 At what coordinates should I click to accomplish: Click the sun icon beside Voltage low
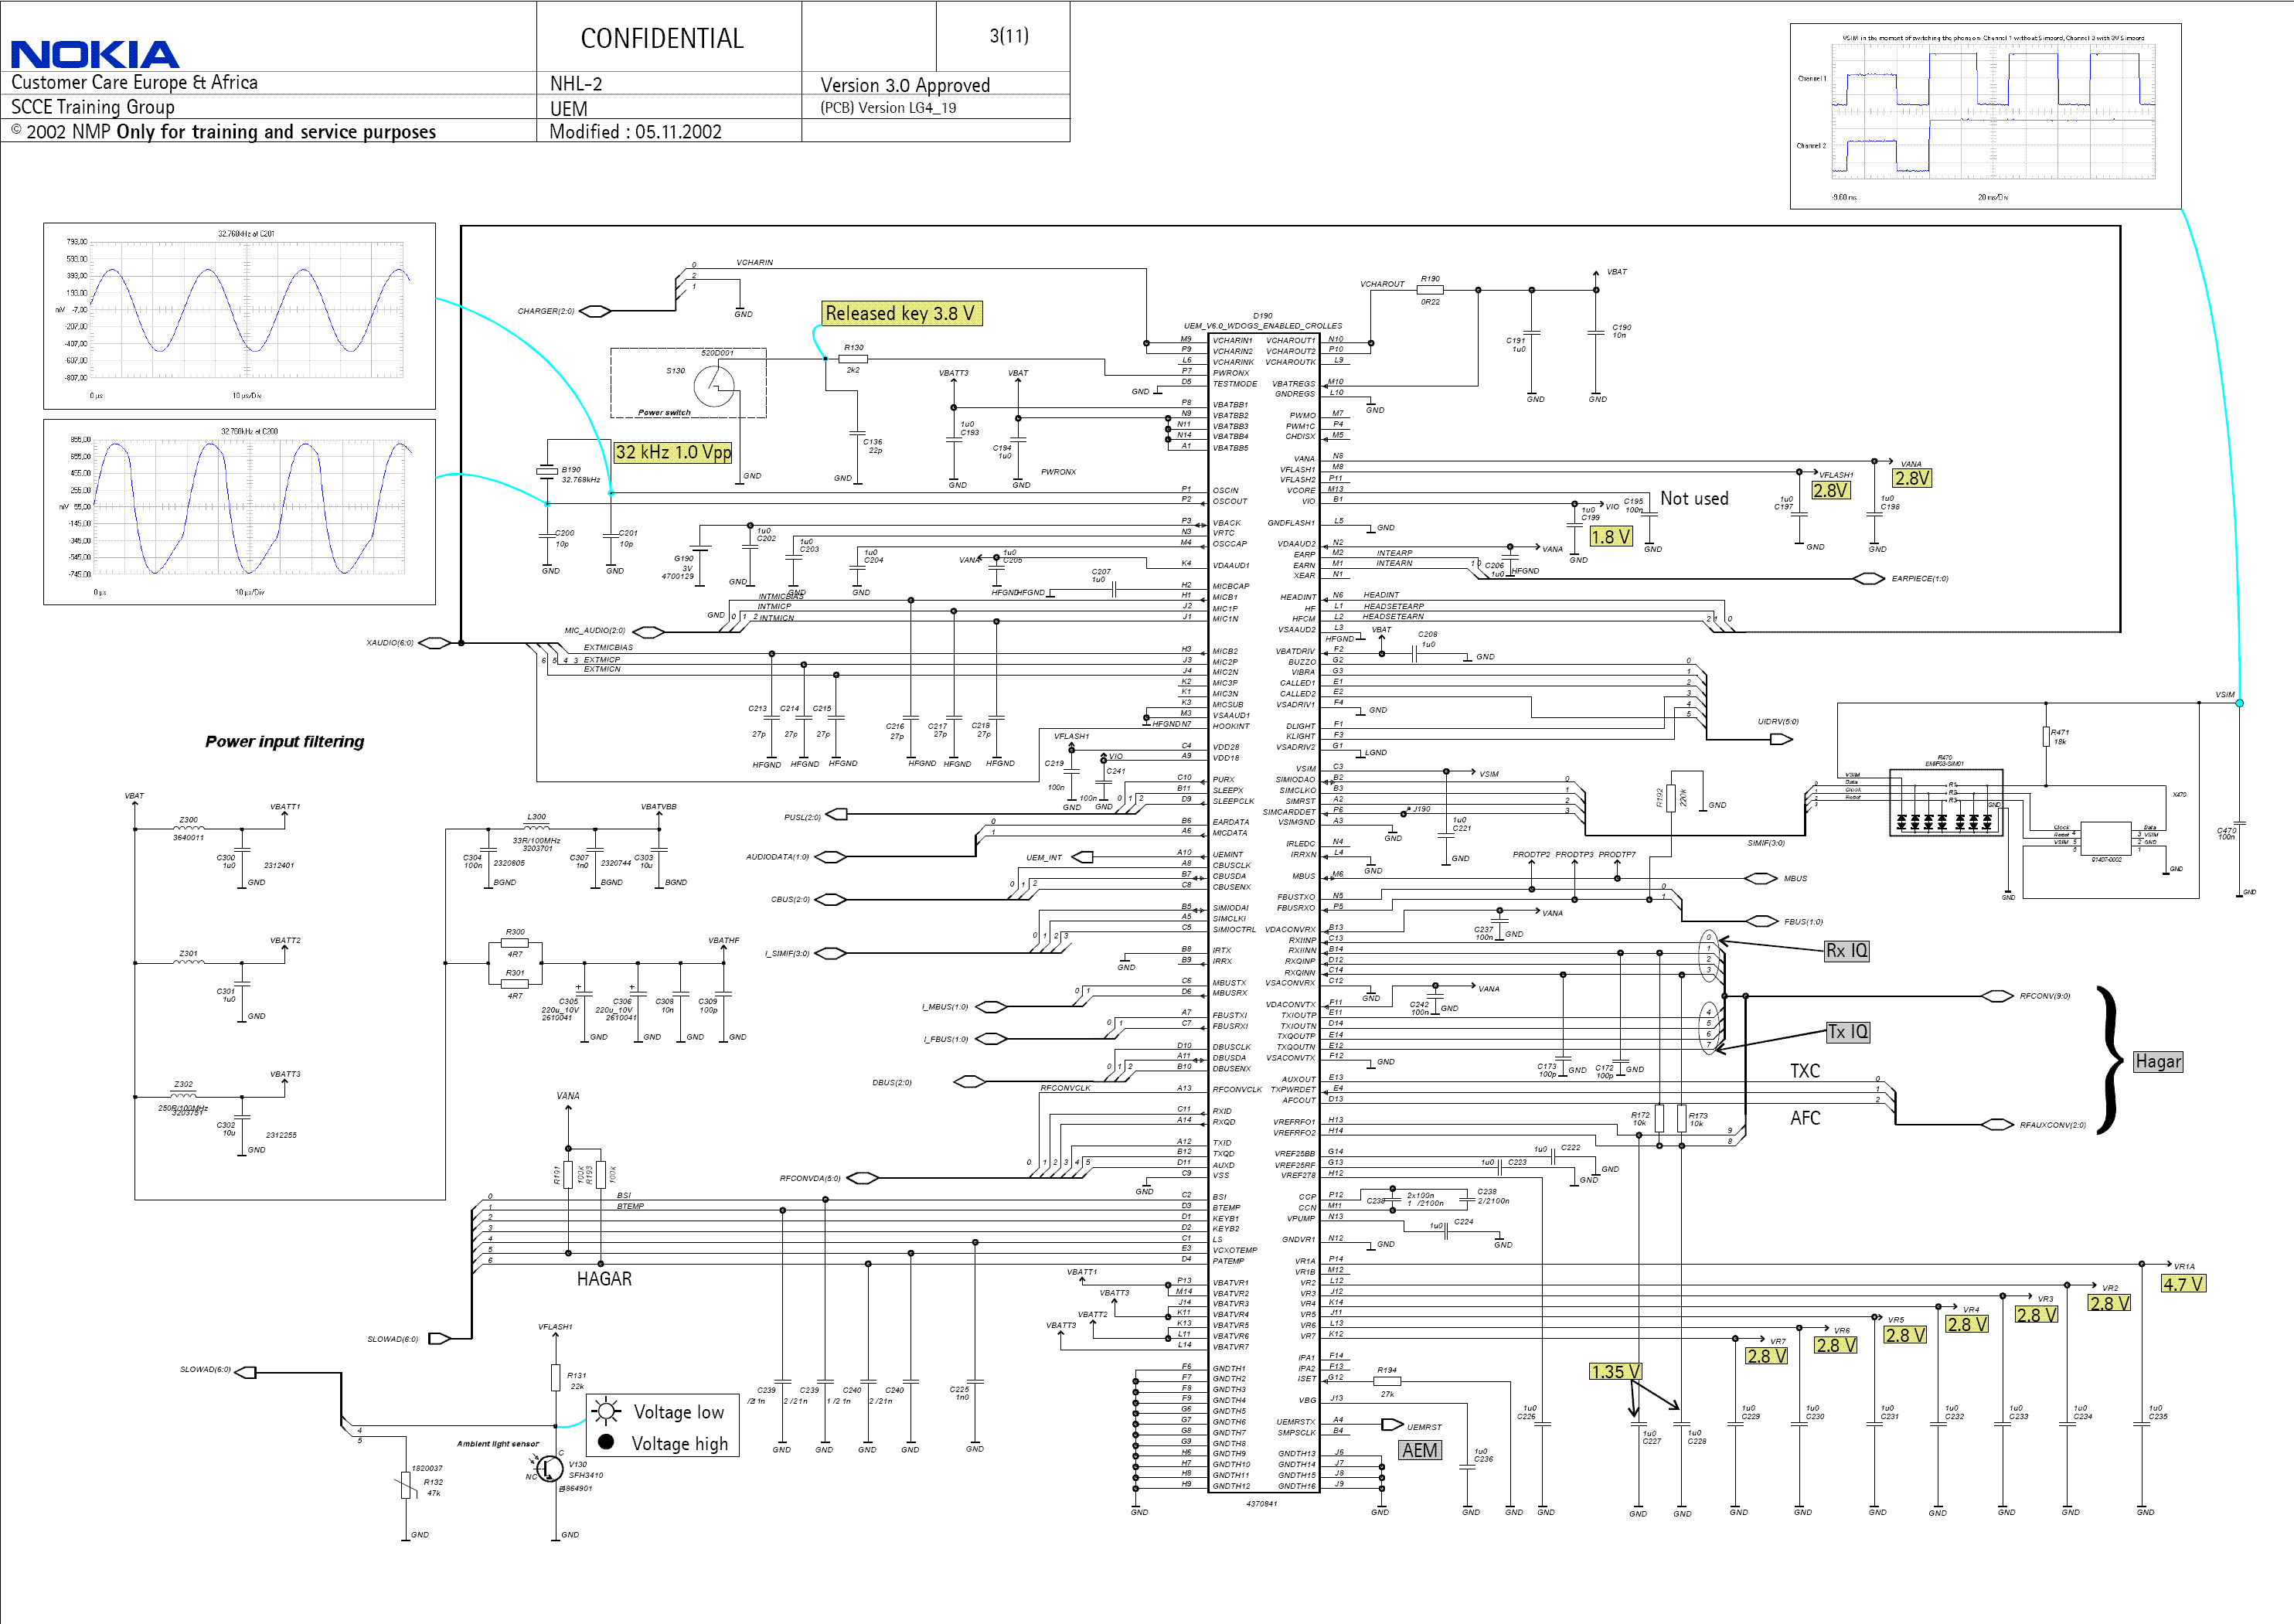tap(606, 1412)
